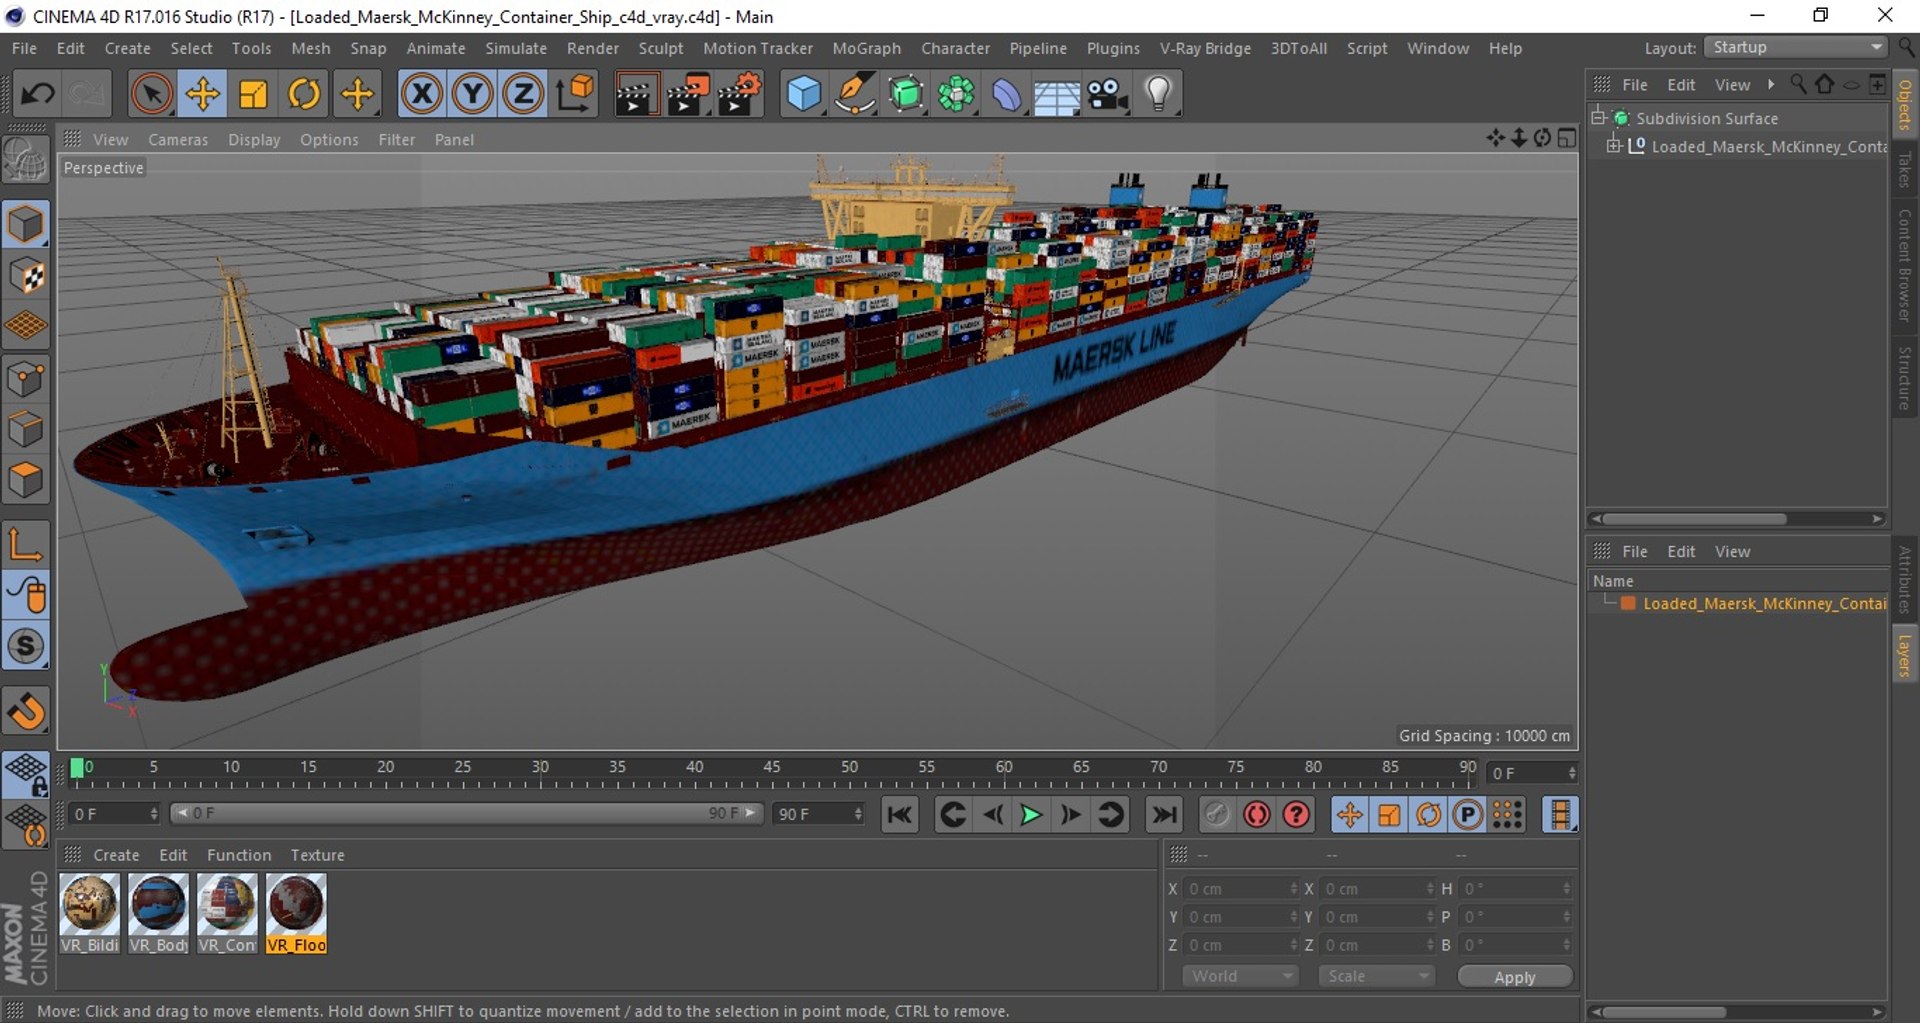
Task: Open the Array modeling objects icon
Action: click(957, 94)
